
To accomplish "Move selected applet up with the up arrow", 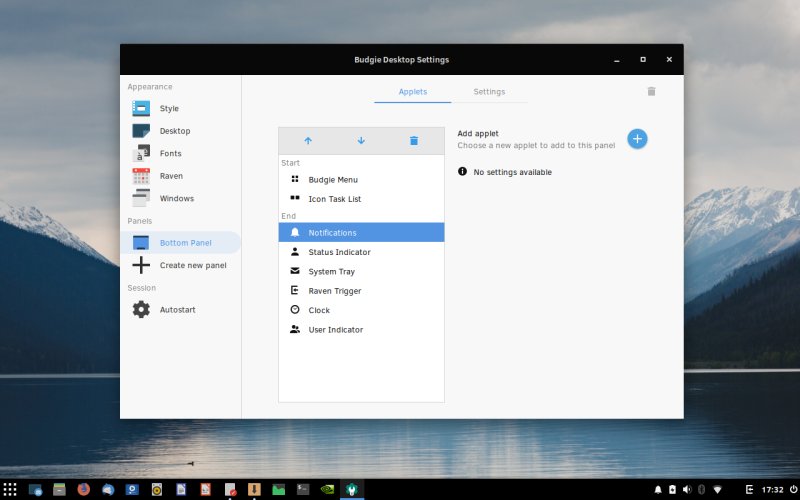I will 308,141.
